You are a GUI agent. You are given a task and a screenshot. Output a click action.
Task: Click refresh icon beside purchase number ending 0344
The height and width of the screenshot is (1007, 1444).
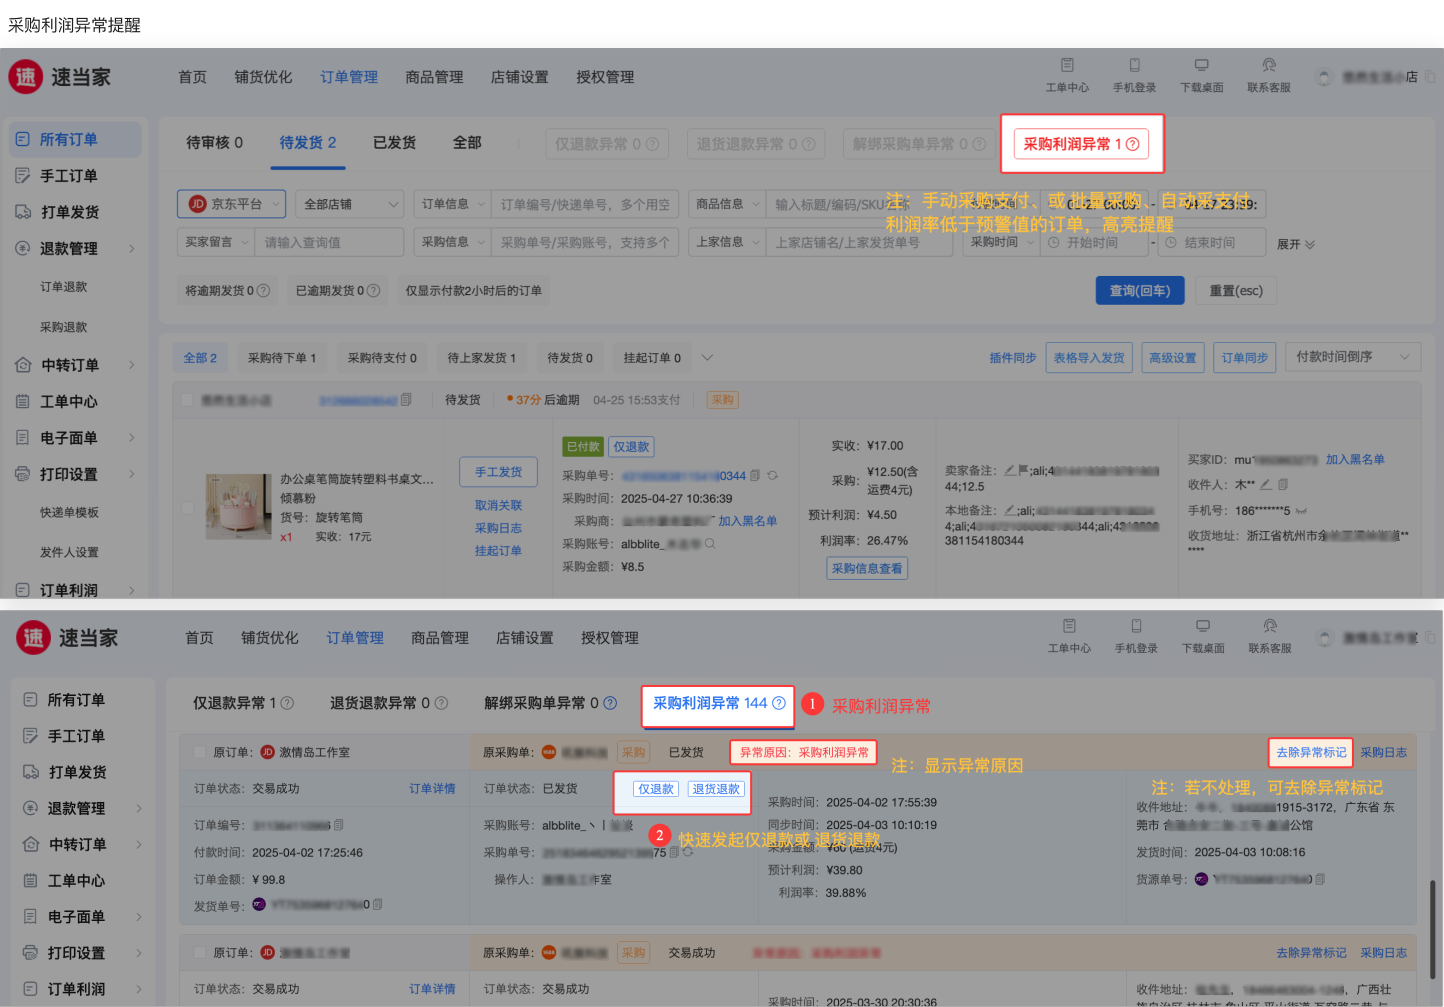click(x=772, y=476)
